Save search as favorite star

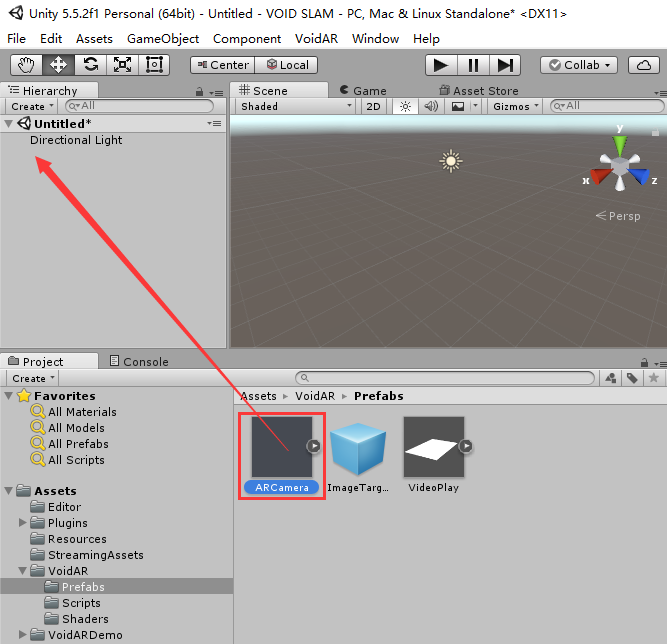tap(654, 378)
